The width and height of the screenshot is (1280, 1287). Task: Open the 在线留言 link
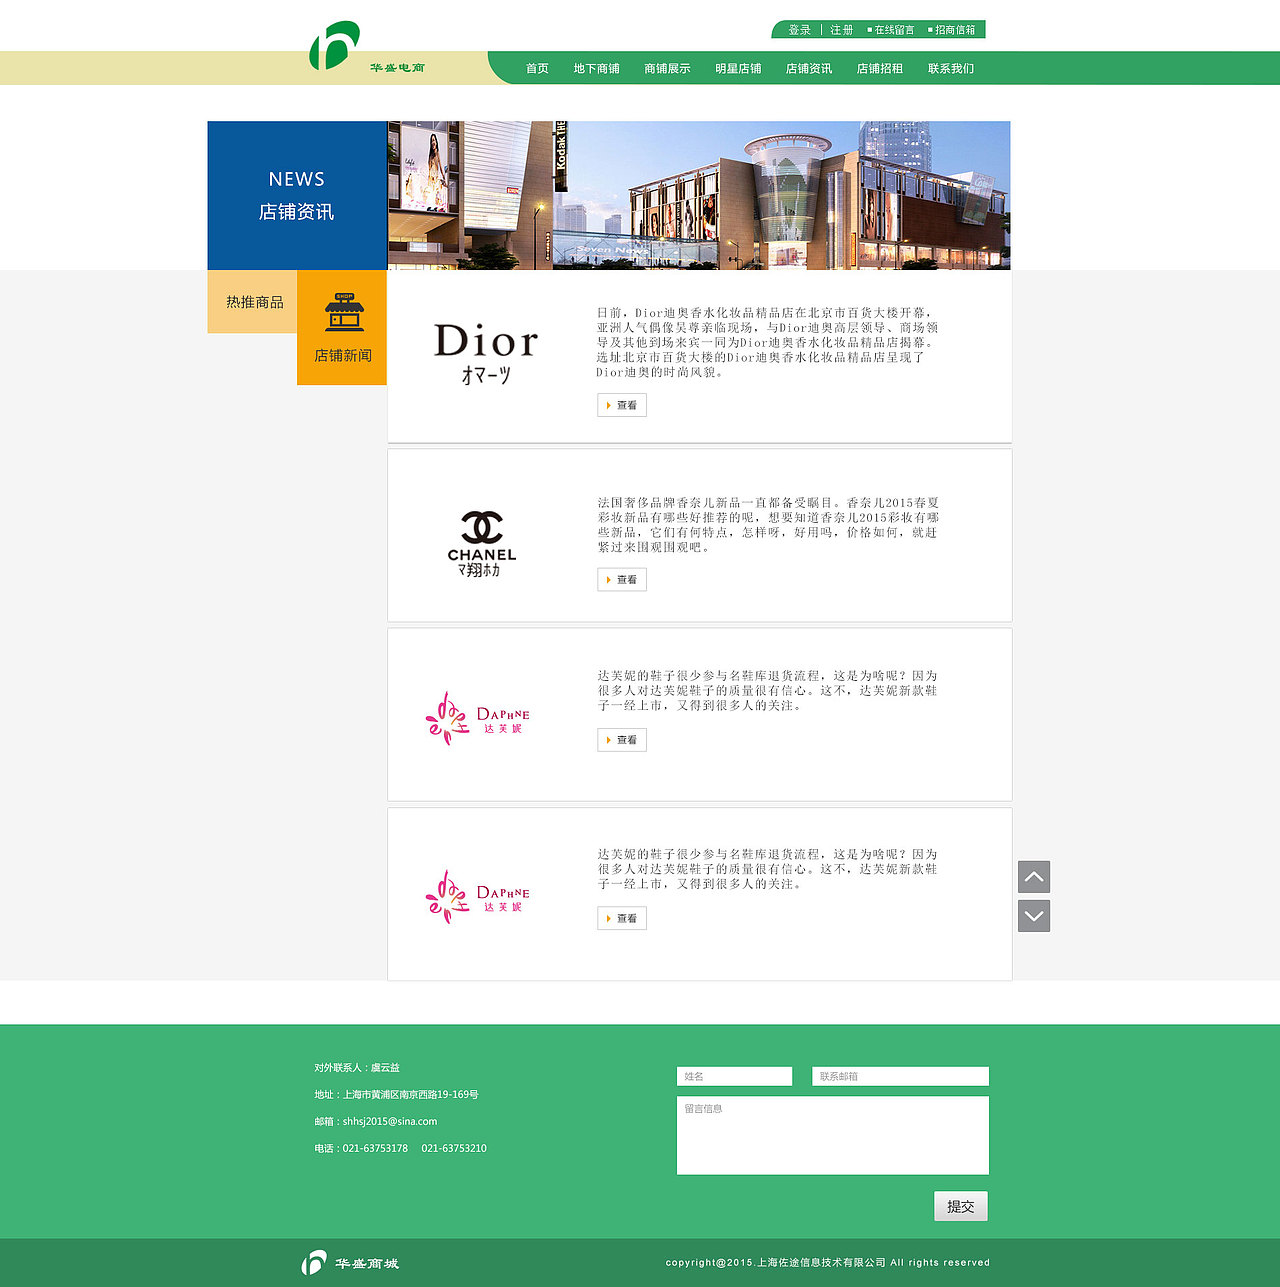tap(891, 30)
